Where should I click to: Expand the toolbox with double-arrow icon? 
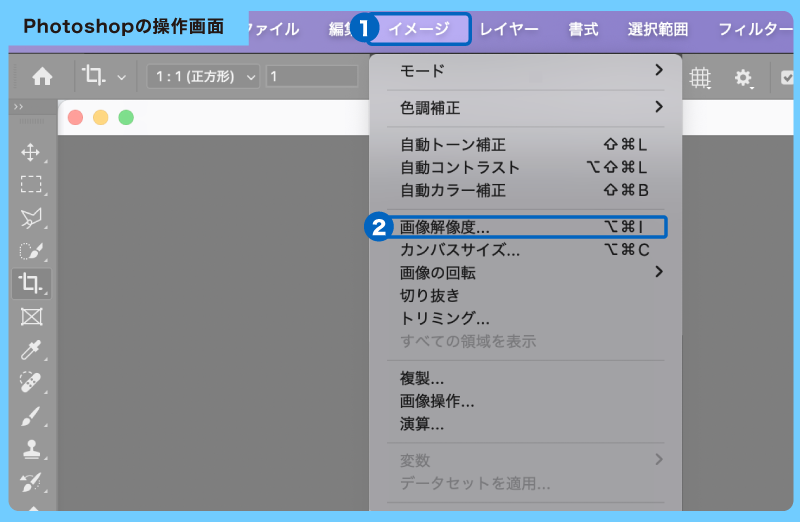pyautogui.click(x=19, y=107)
